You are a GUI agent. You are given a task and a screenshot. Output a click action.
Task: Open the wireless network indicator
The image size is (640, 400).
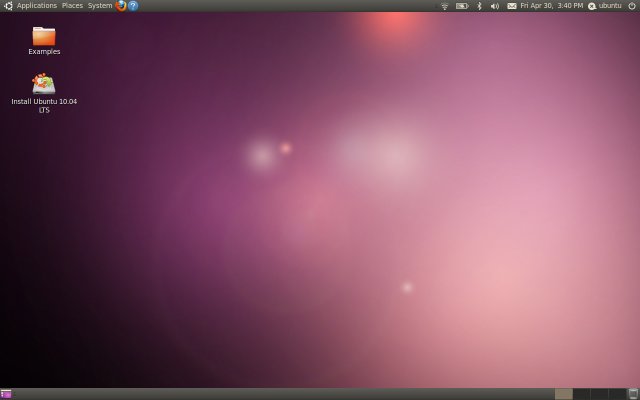click(445, 6)
